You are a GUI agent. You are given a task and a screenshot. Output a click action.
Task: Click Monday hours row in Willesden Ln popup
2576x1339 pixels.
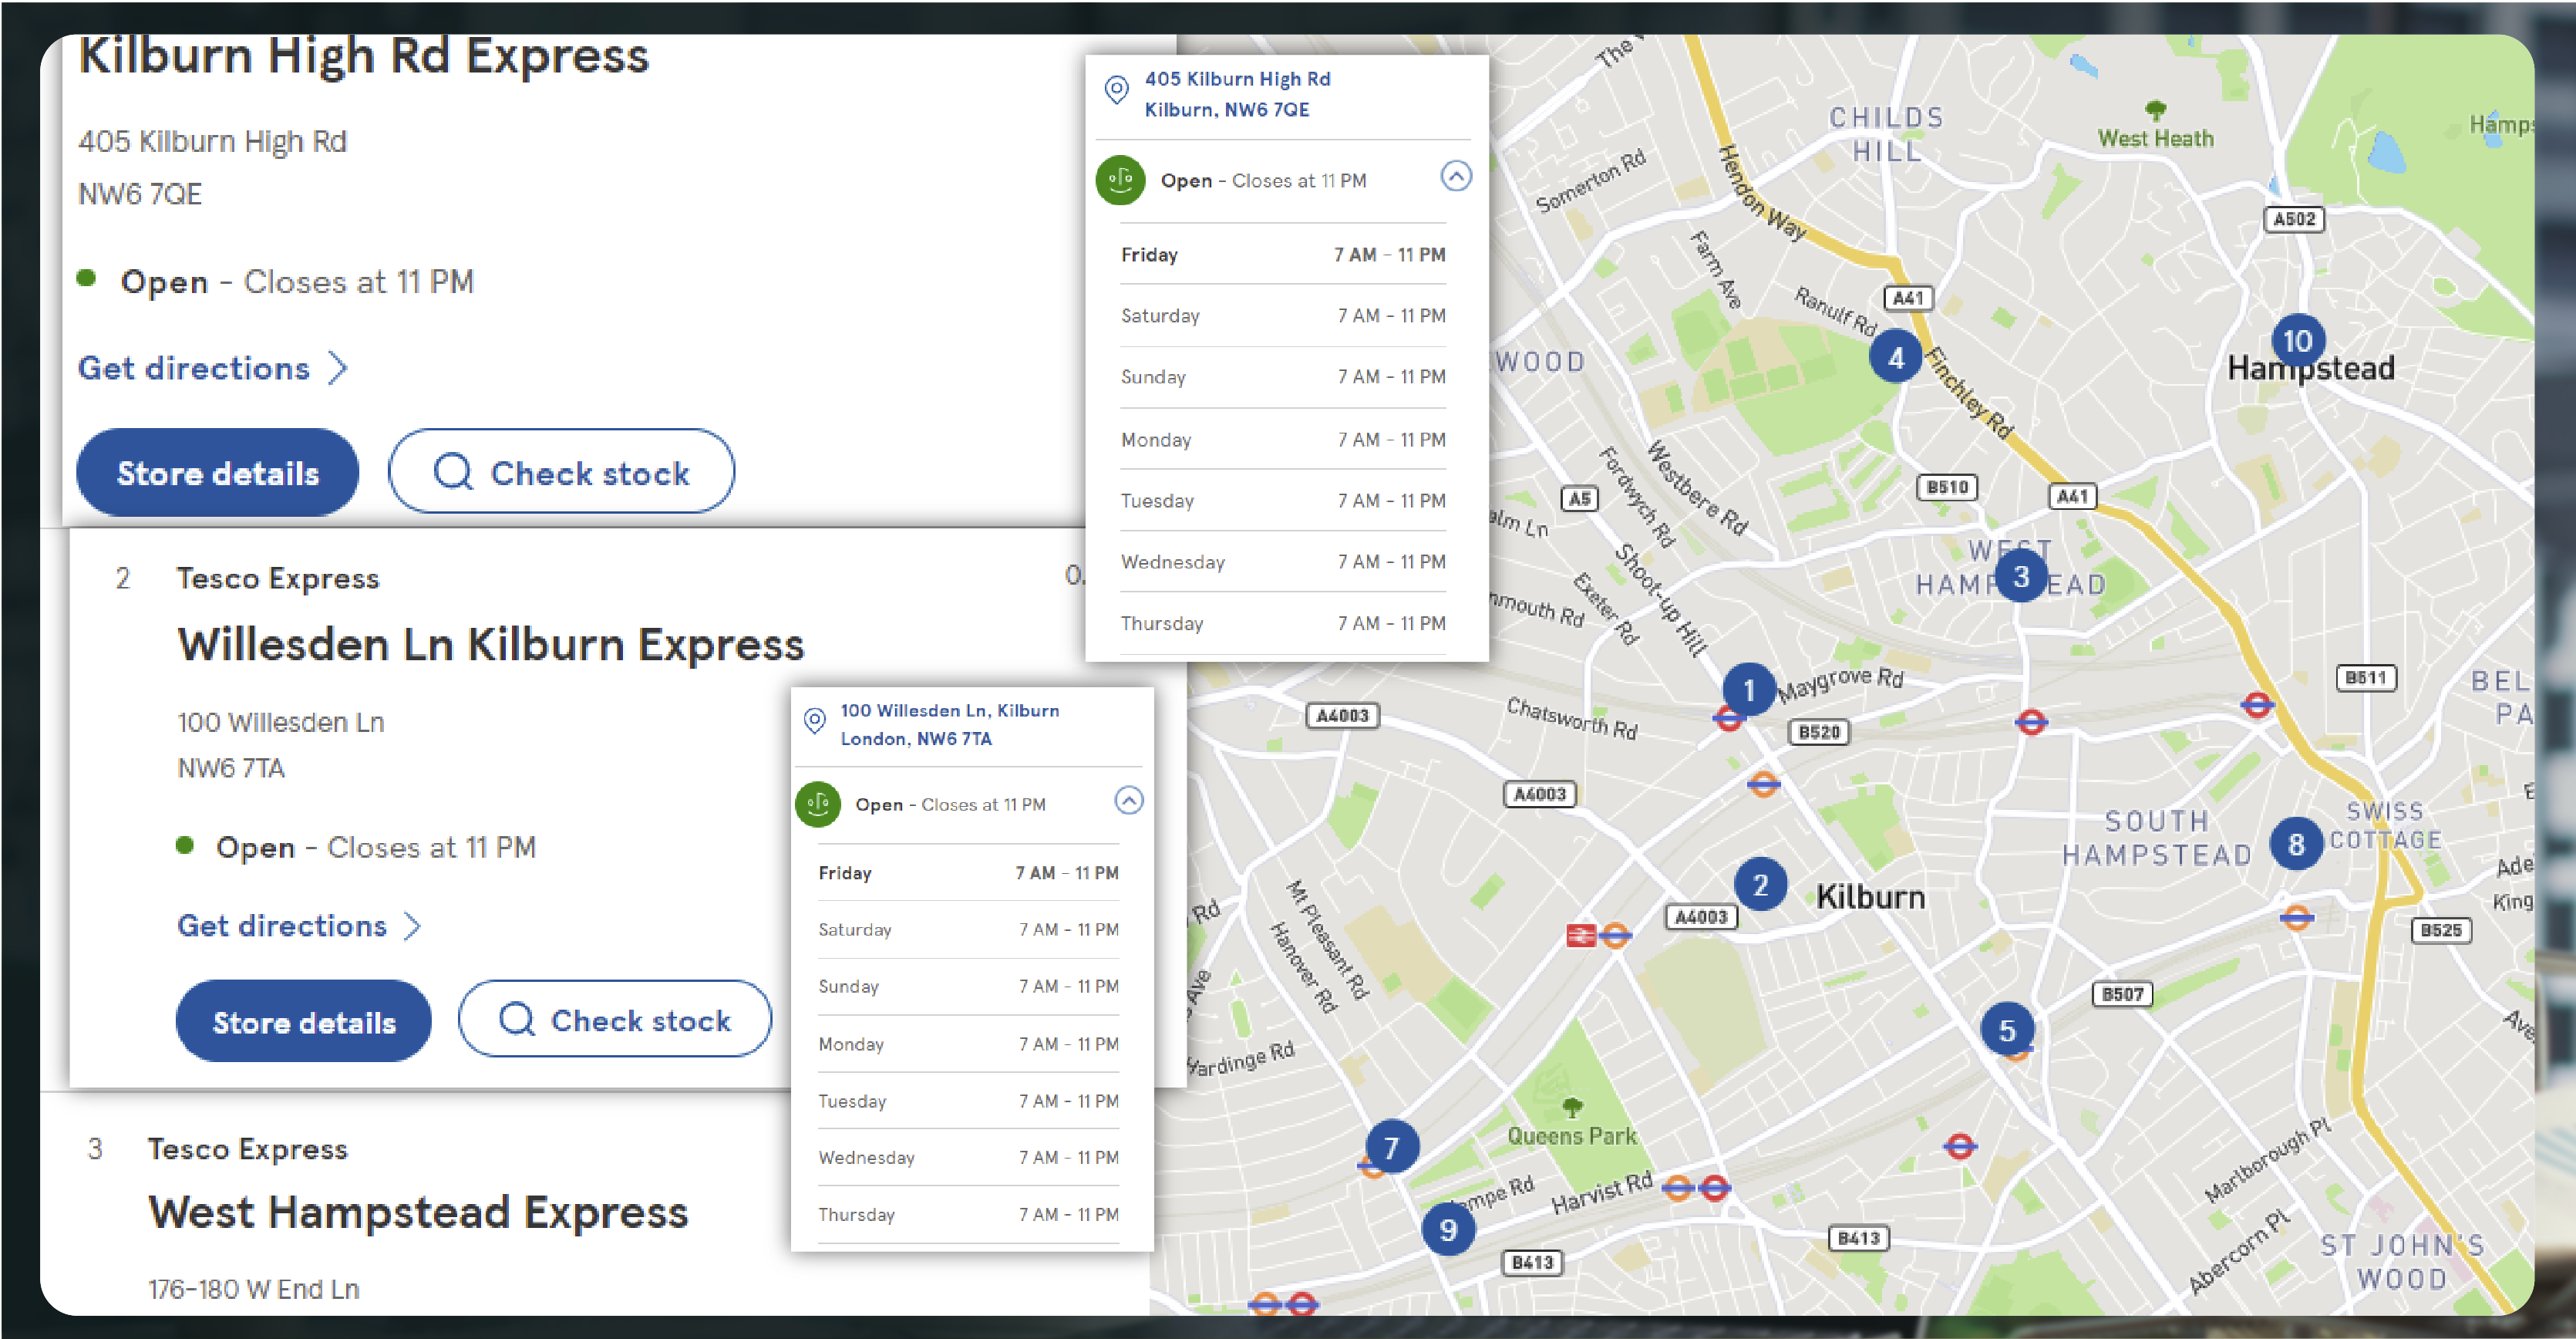(x=968, y=1043)
